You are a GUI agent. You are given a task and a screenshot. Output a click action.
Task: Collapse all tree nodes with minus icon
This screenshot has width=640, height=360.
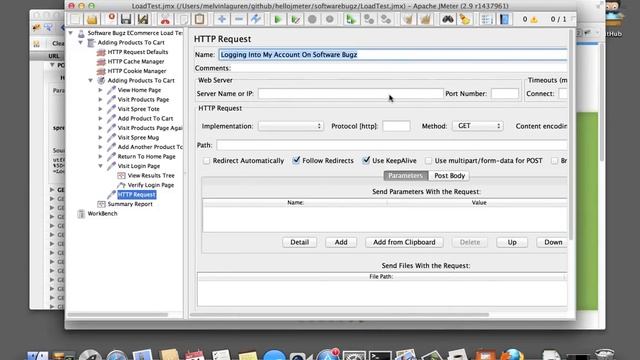pyautogui.click(x=239, y=19)
